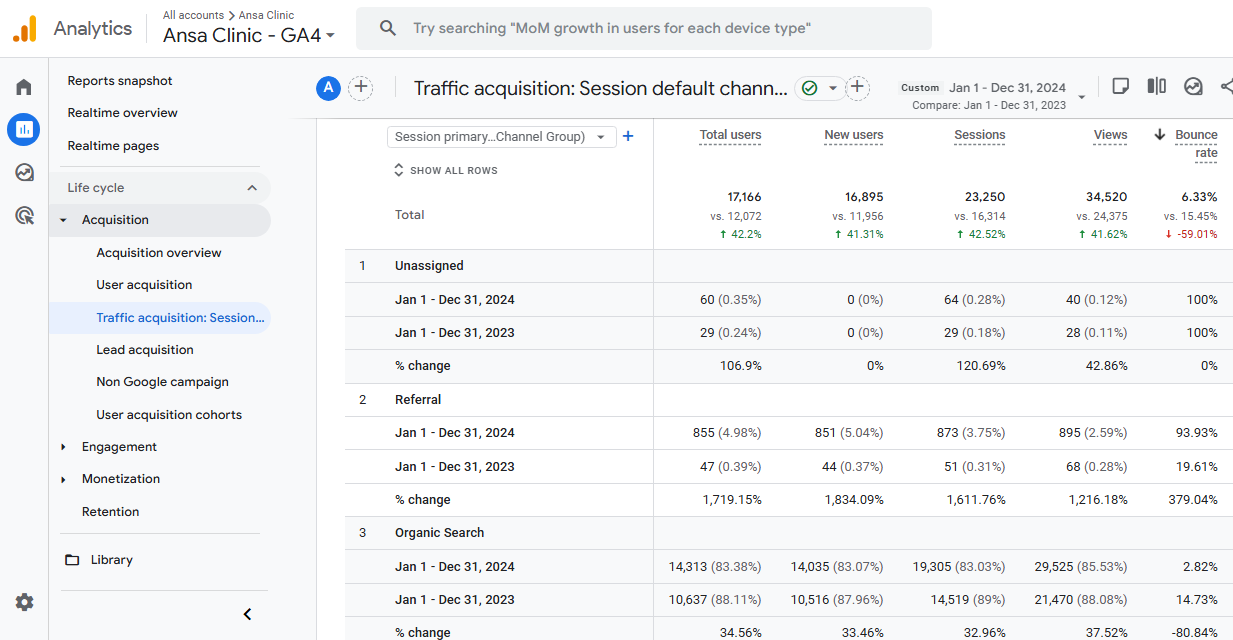Collapse the Life cycle section
Image resolution: width=1233 pixels, height=640 pixels.
coord(251,188)
